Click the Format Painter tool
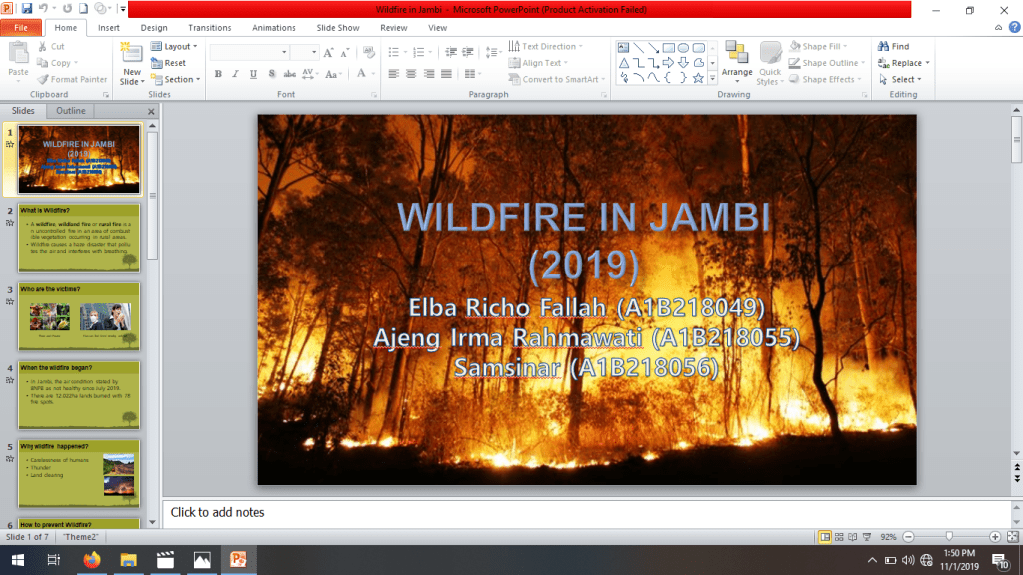 pos(72,80)
